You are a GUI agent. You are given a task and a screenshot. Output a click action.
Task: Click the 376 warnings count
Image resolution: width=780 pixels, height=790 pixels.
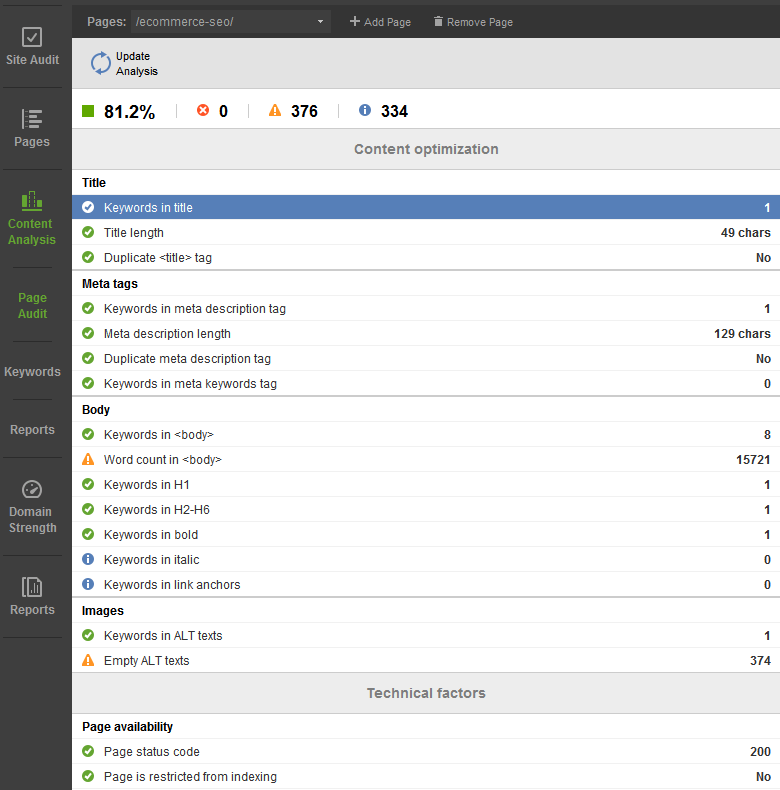coord(304,111)
